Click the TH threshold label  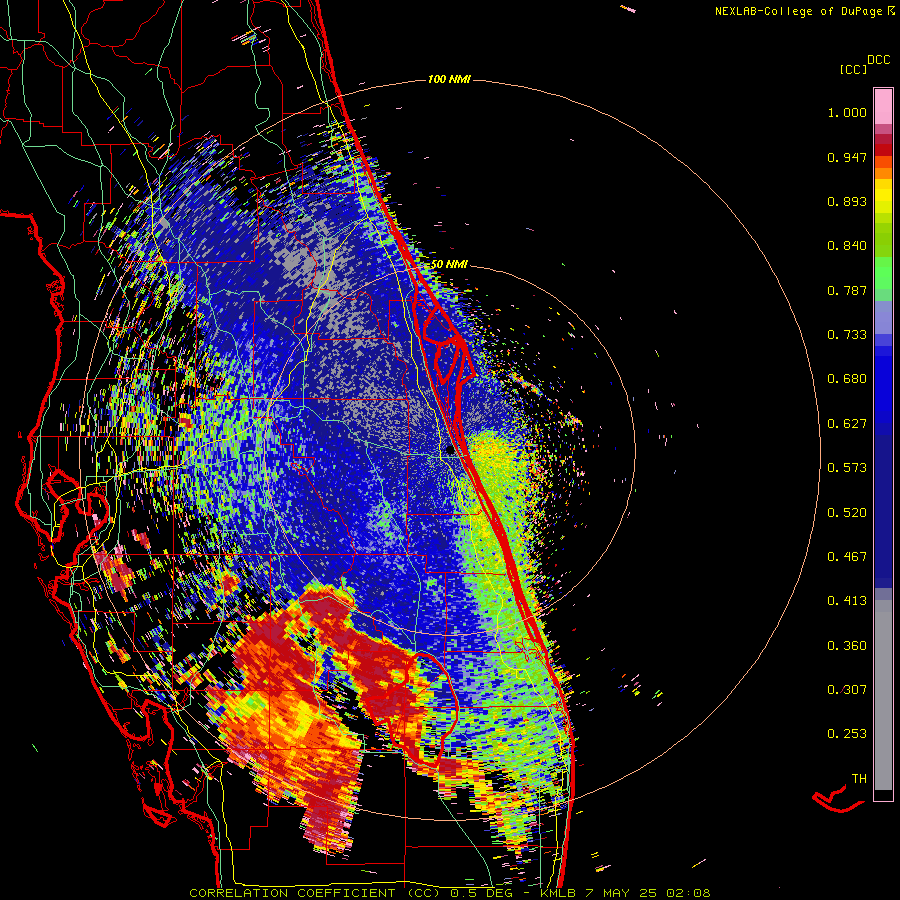859,779
